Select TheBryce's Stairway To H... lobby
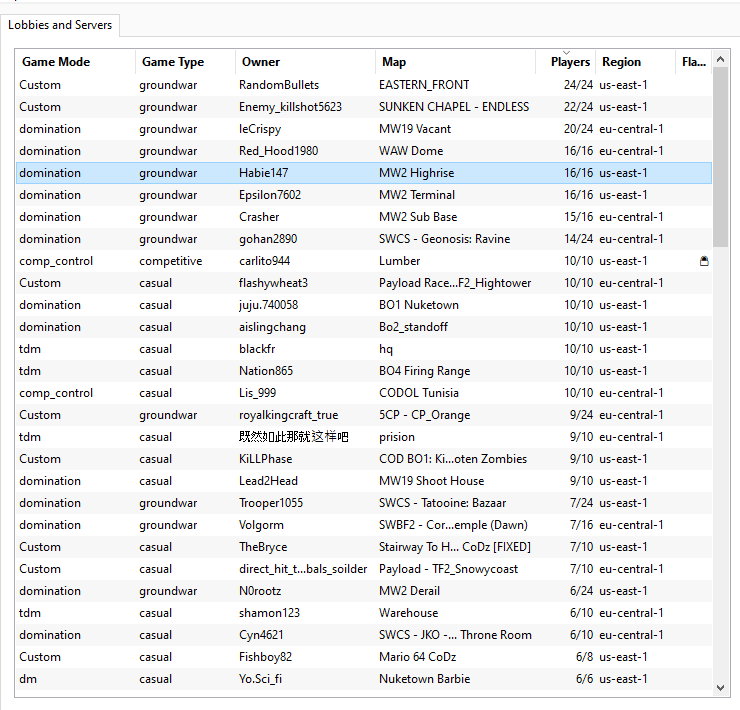Viewport: 740px width, 710px height. tap(364, 547)
